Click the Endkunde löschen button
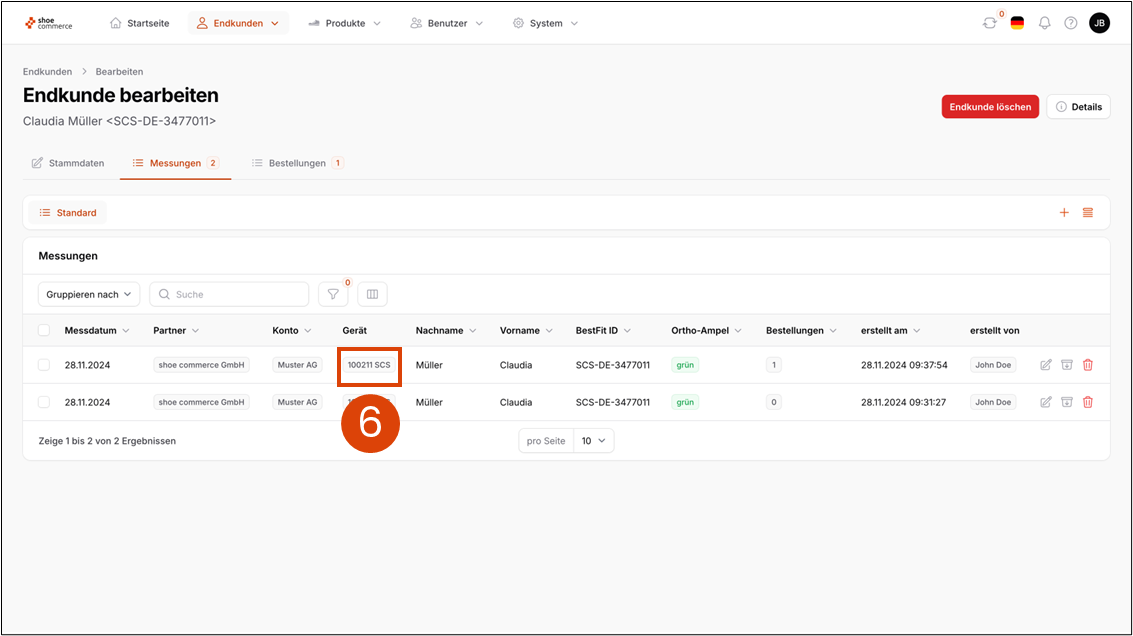Viewport: 1133px width, 636px height. click(x=990, y=107)
